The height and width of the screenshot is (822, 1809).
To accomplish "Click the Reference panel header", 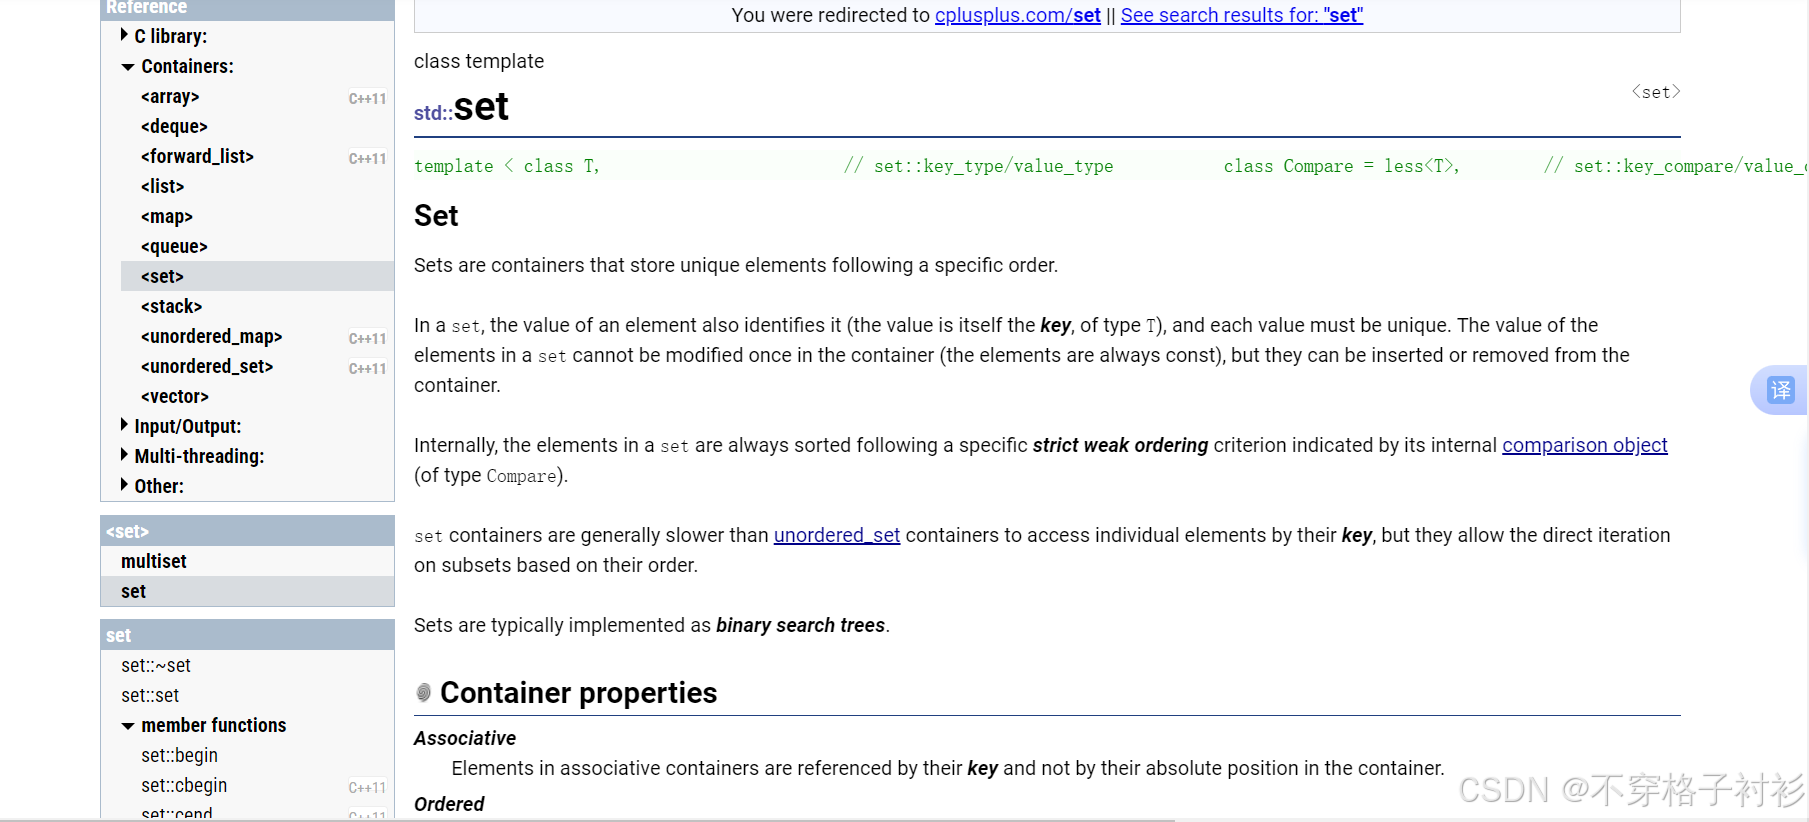I will pyautogui.click(x=247, y=8).
